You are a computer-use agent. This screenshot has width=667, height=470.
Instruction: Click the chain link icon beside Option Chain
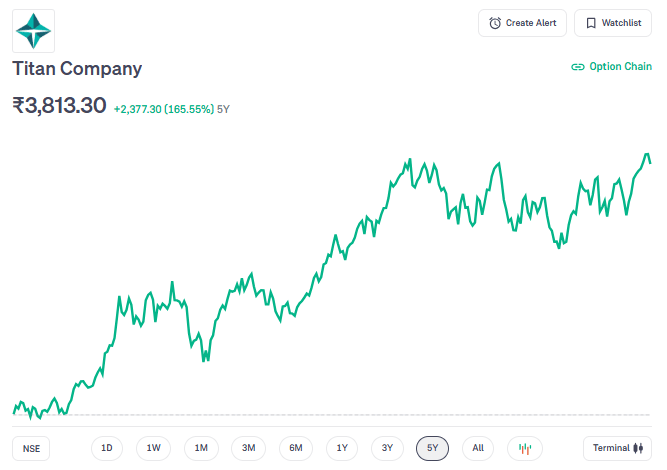coord(577,67)
